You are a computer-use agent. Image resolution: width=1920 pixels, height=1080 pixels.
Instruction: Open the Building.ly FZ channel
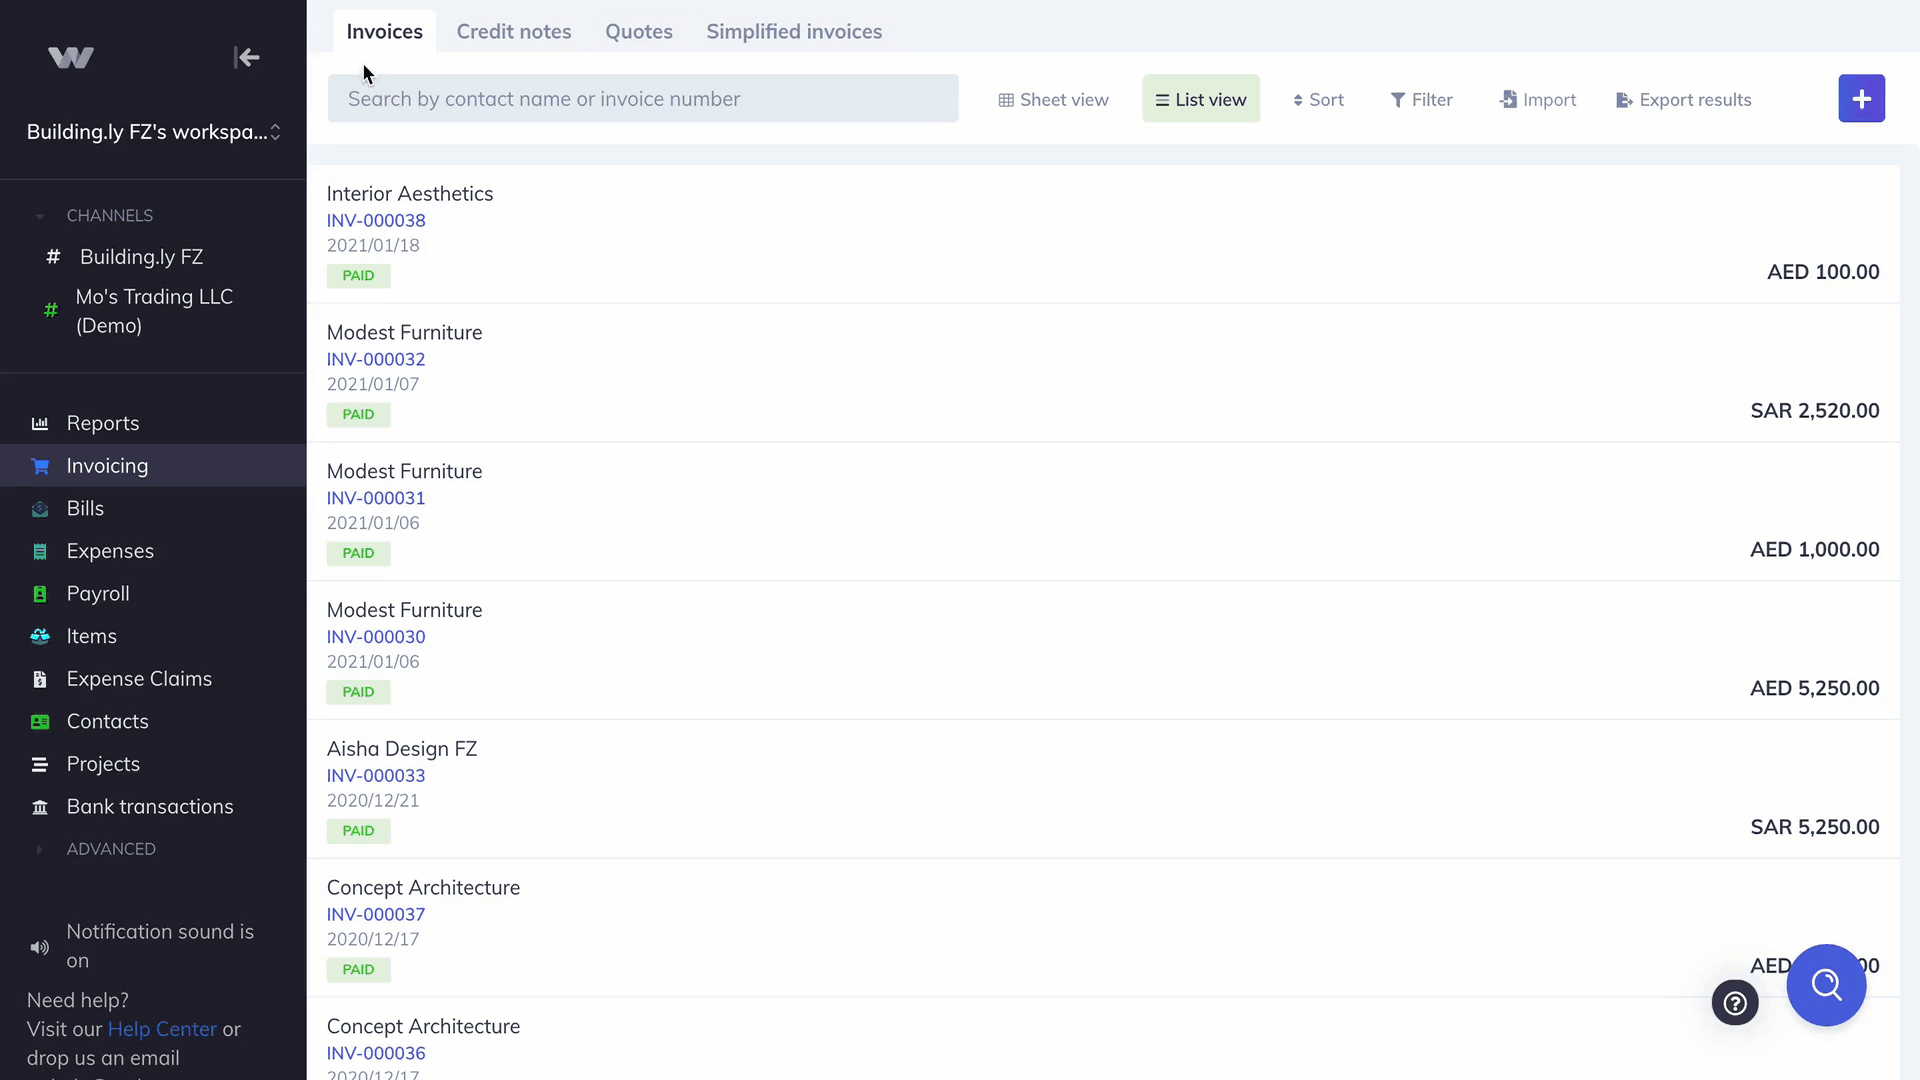point(141,257)
